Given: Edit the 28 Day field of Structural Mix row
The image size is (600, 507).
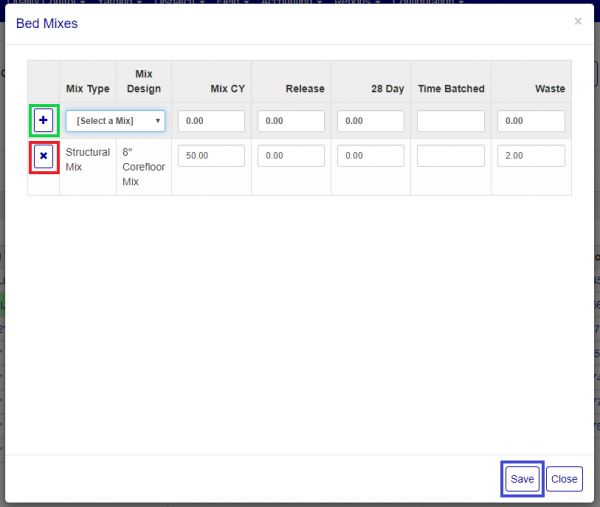Looking at the screenshot, I should (x=370, y=156).
